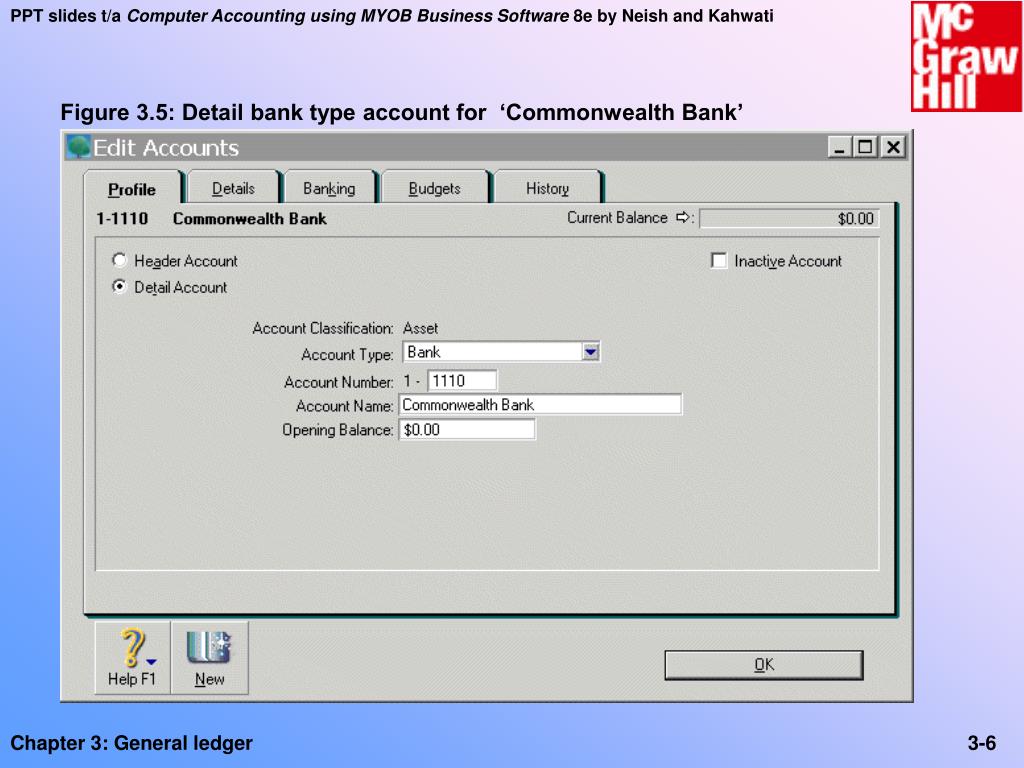Click the Account Type Bank combo box
The image size is (1024, 768).
(501, 352)
